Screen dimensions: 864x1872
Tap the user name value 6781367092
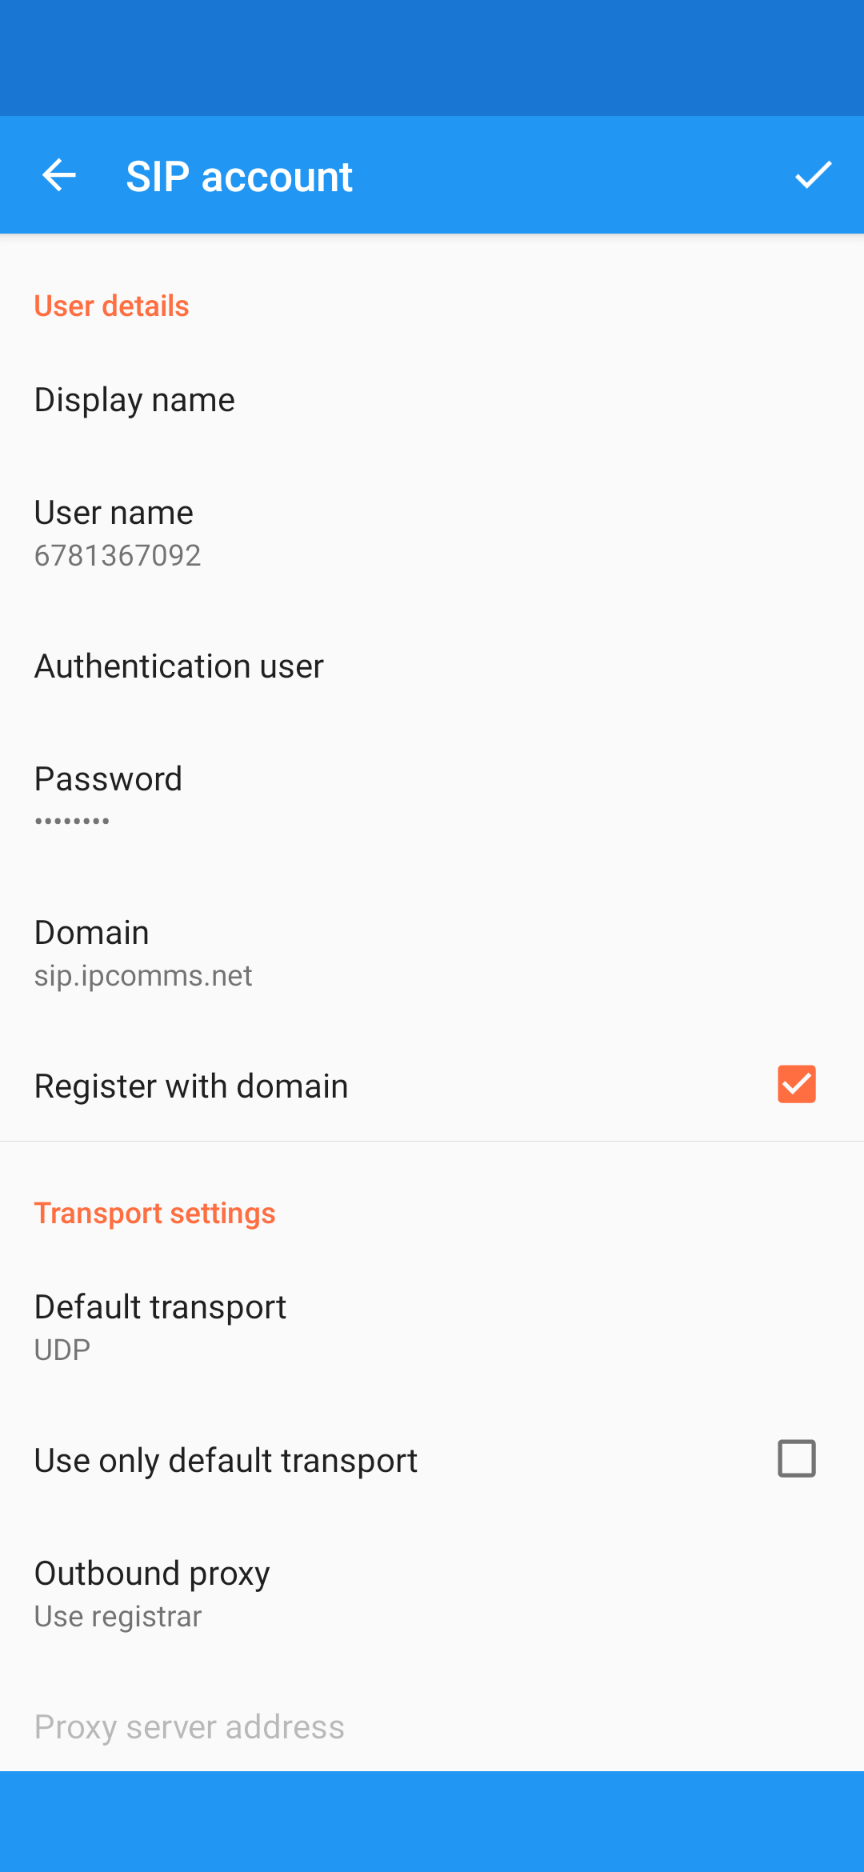[x=118, y=556]
